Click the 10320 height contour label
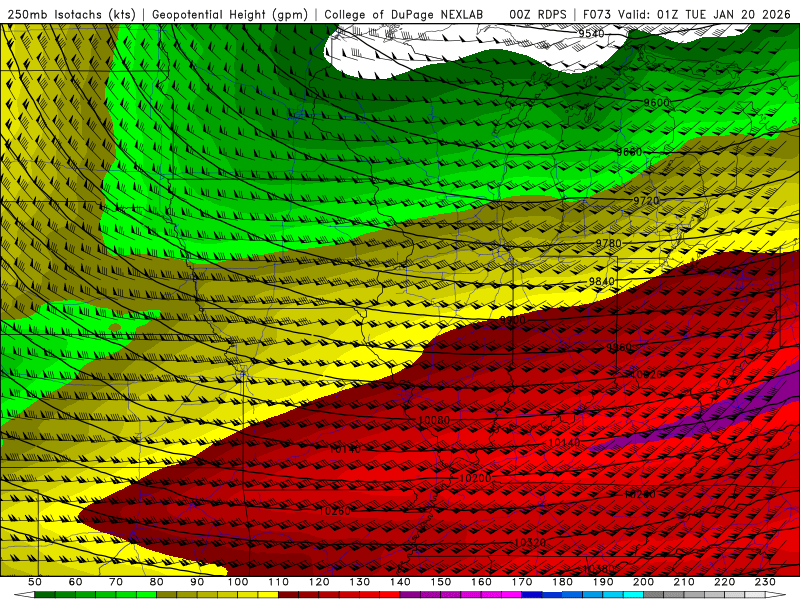Image resolution: width=800 pixels, height=600 pixels. pyautogui.click(x=530, y=542)
